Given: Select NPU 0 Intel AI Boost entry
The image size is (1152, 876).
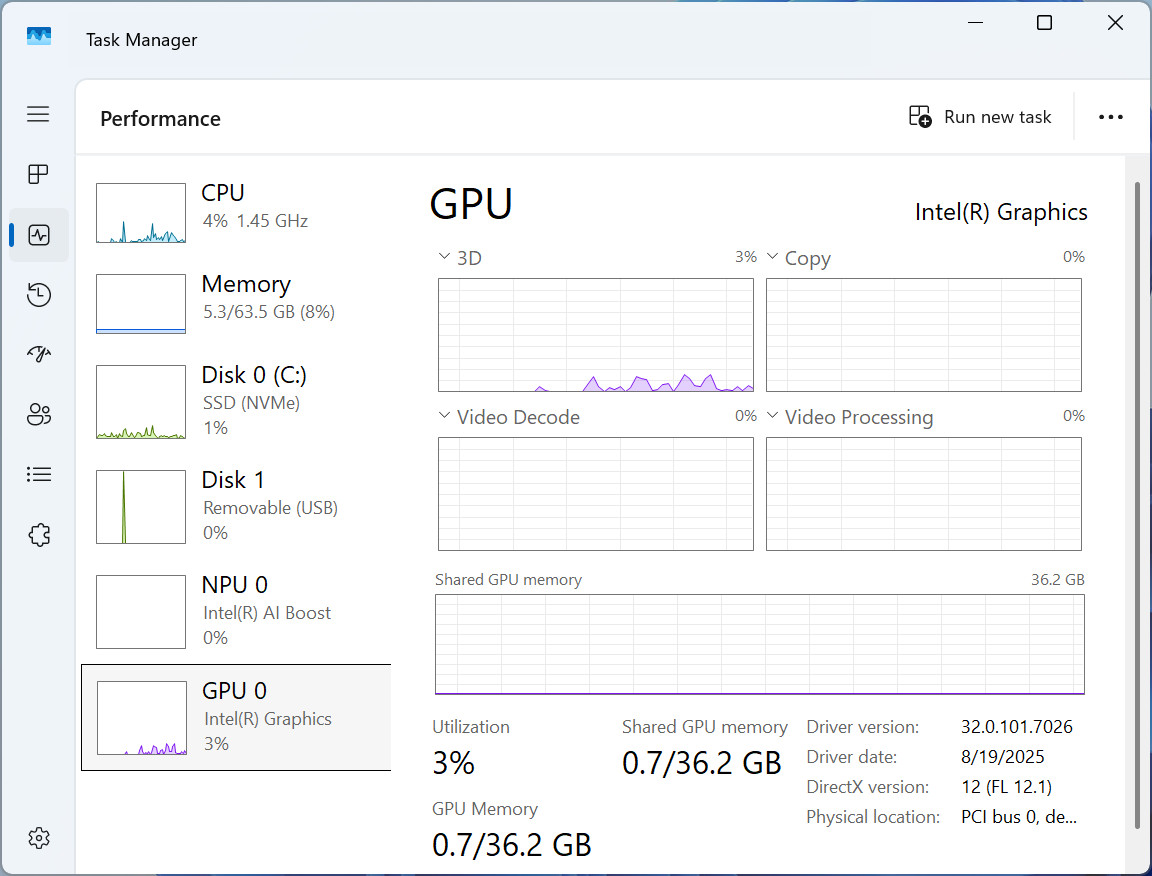Looking at the screenshot, I should [236, 611].
